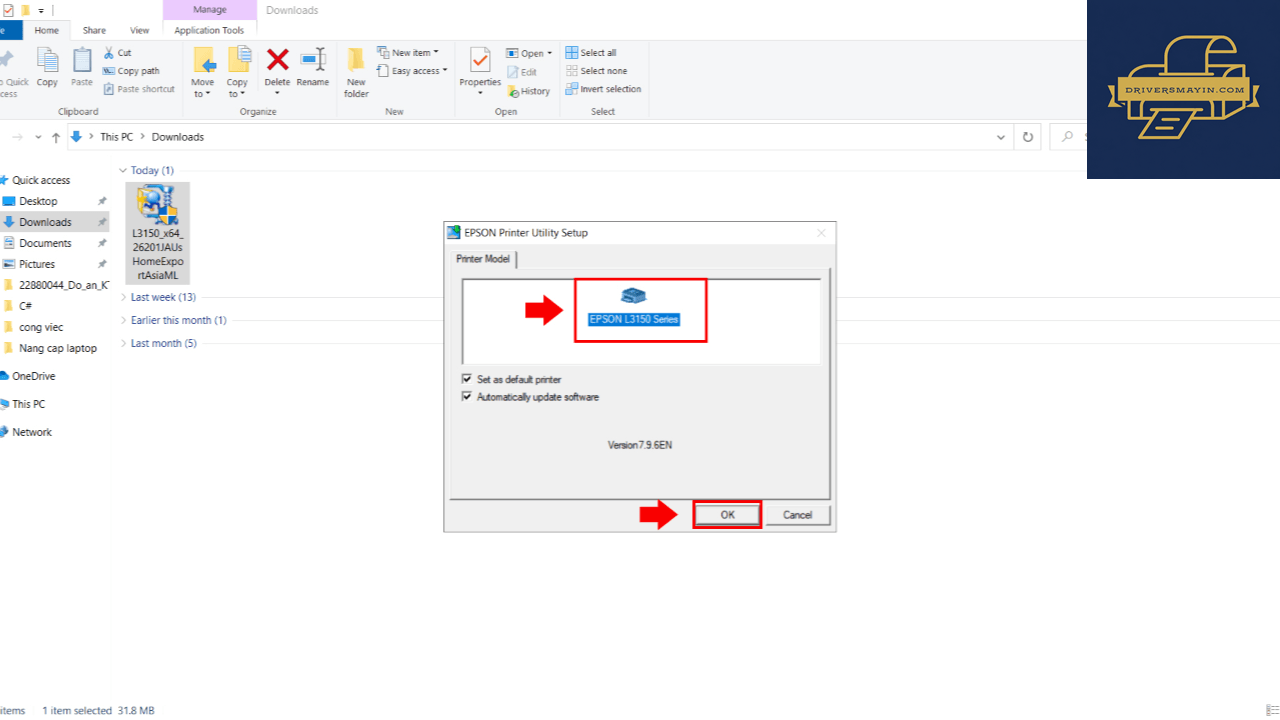Screen dimensions: 1280x720
Task: Switch to the Share ribbon tab
Action: coord(94,31)
